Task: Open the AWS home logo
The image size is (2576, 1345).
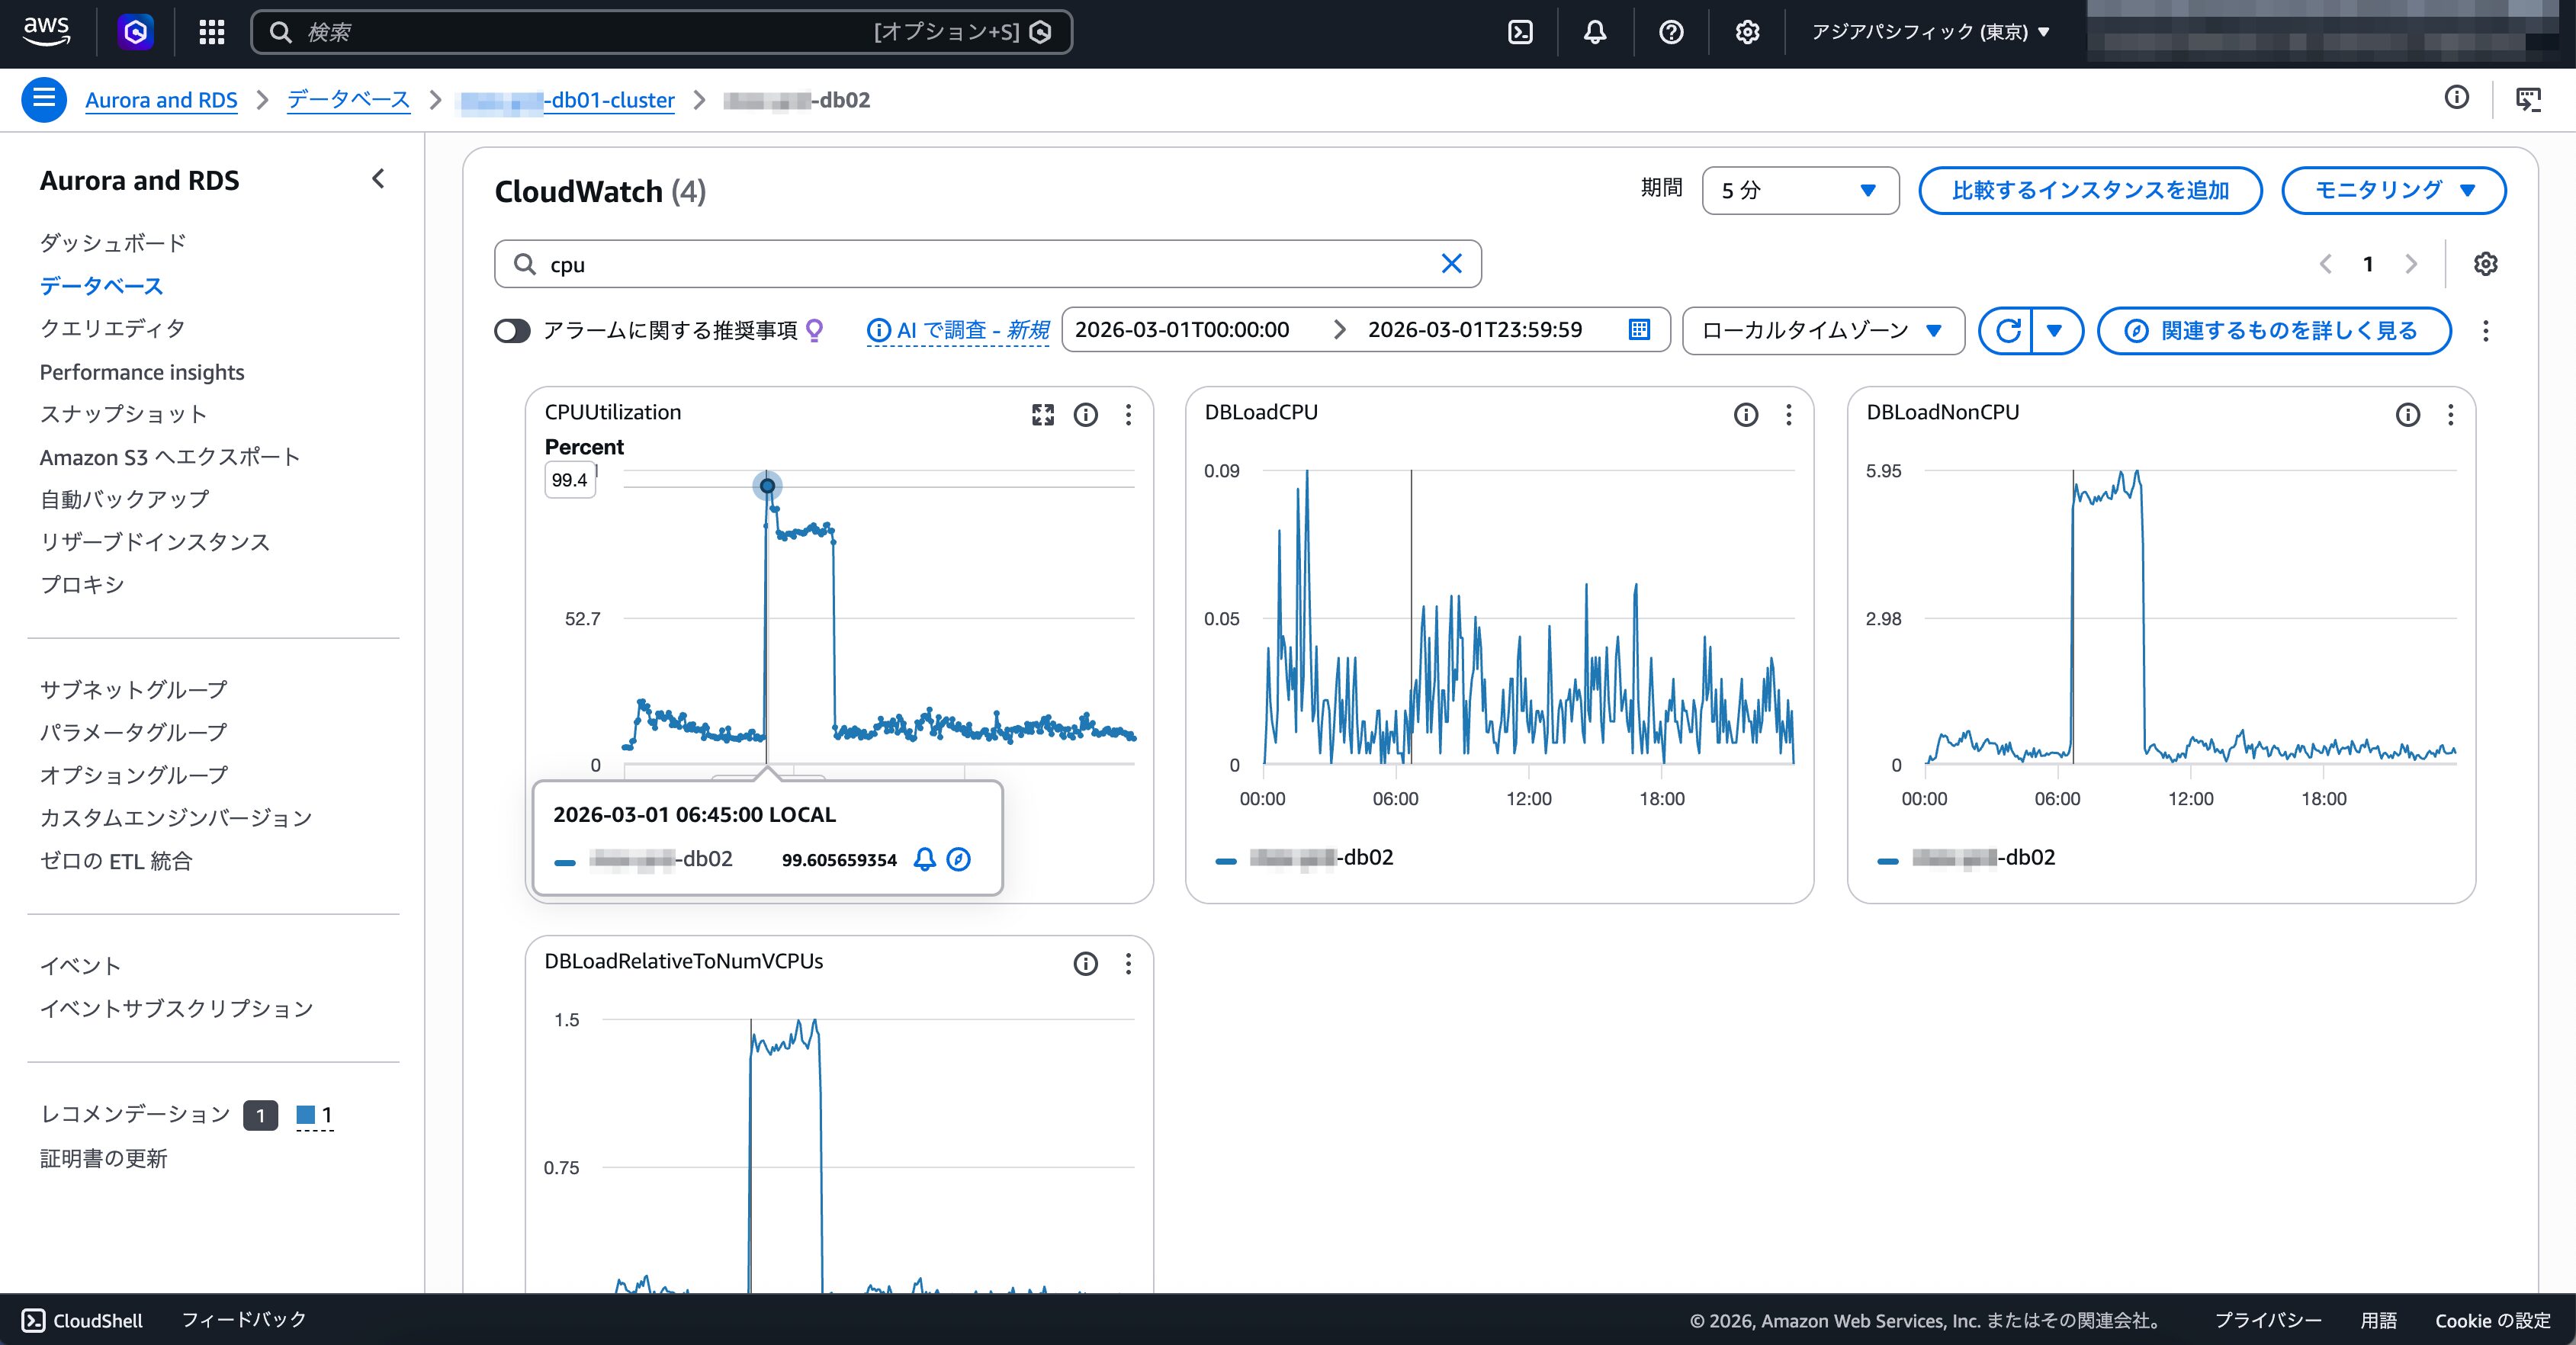Action: (46, 31)
